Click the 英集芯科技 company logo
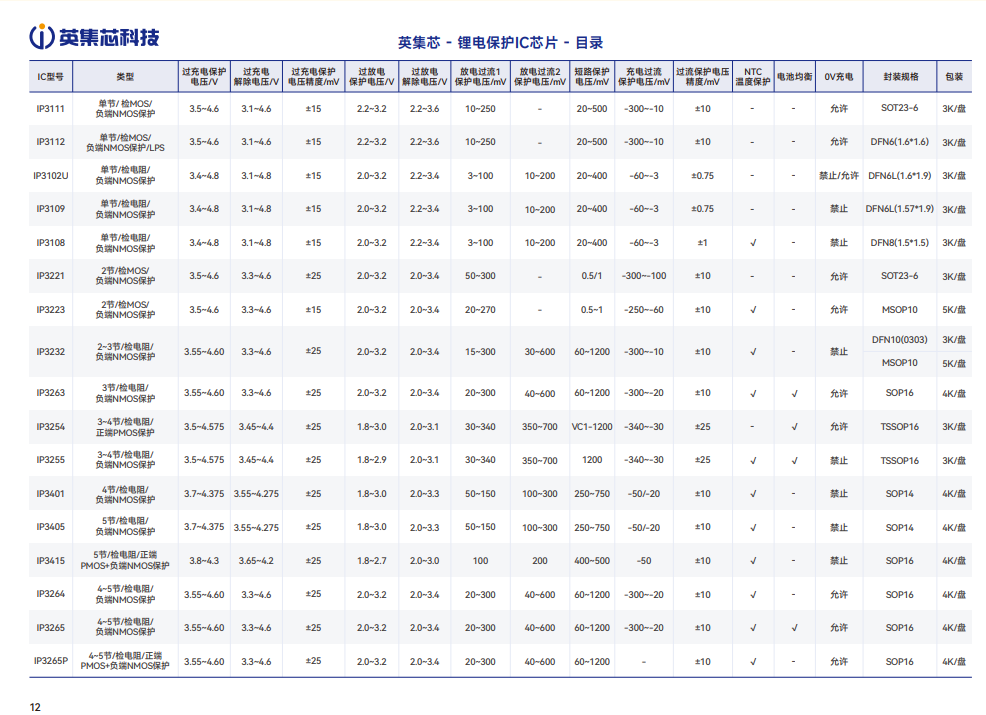 94,37
